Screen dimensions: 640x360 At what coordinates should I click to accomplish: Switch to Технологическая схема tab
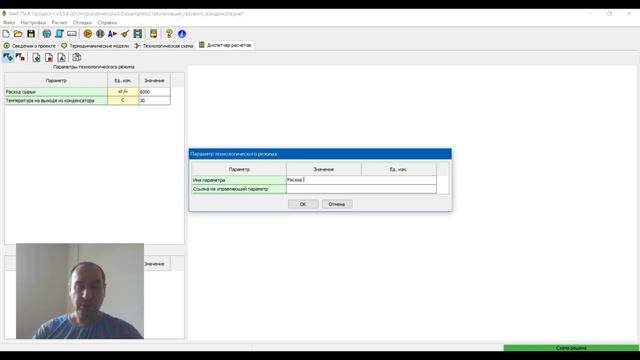pyautogui.click(x=164, y=46)
